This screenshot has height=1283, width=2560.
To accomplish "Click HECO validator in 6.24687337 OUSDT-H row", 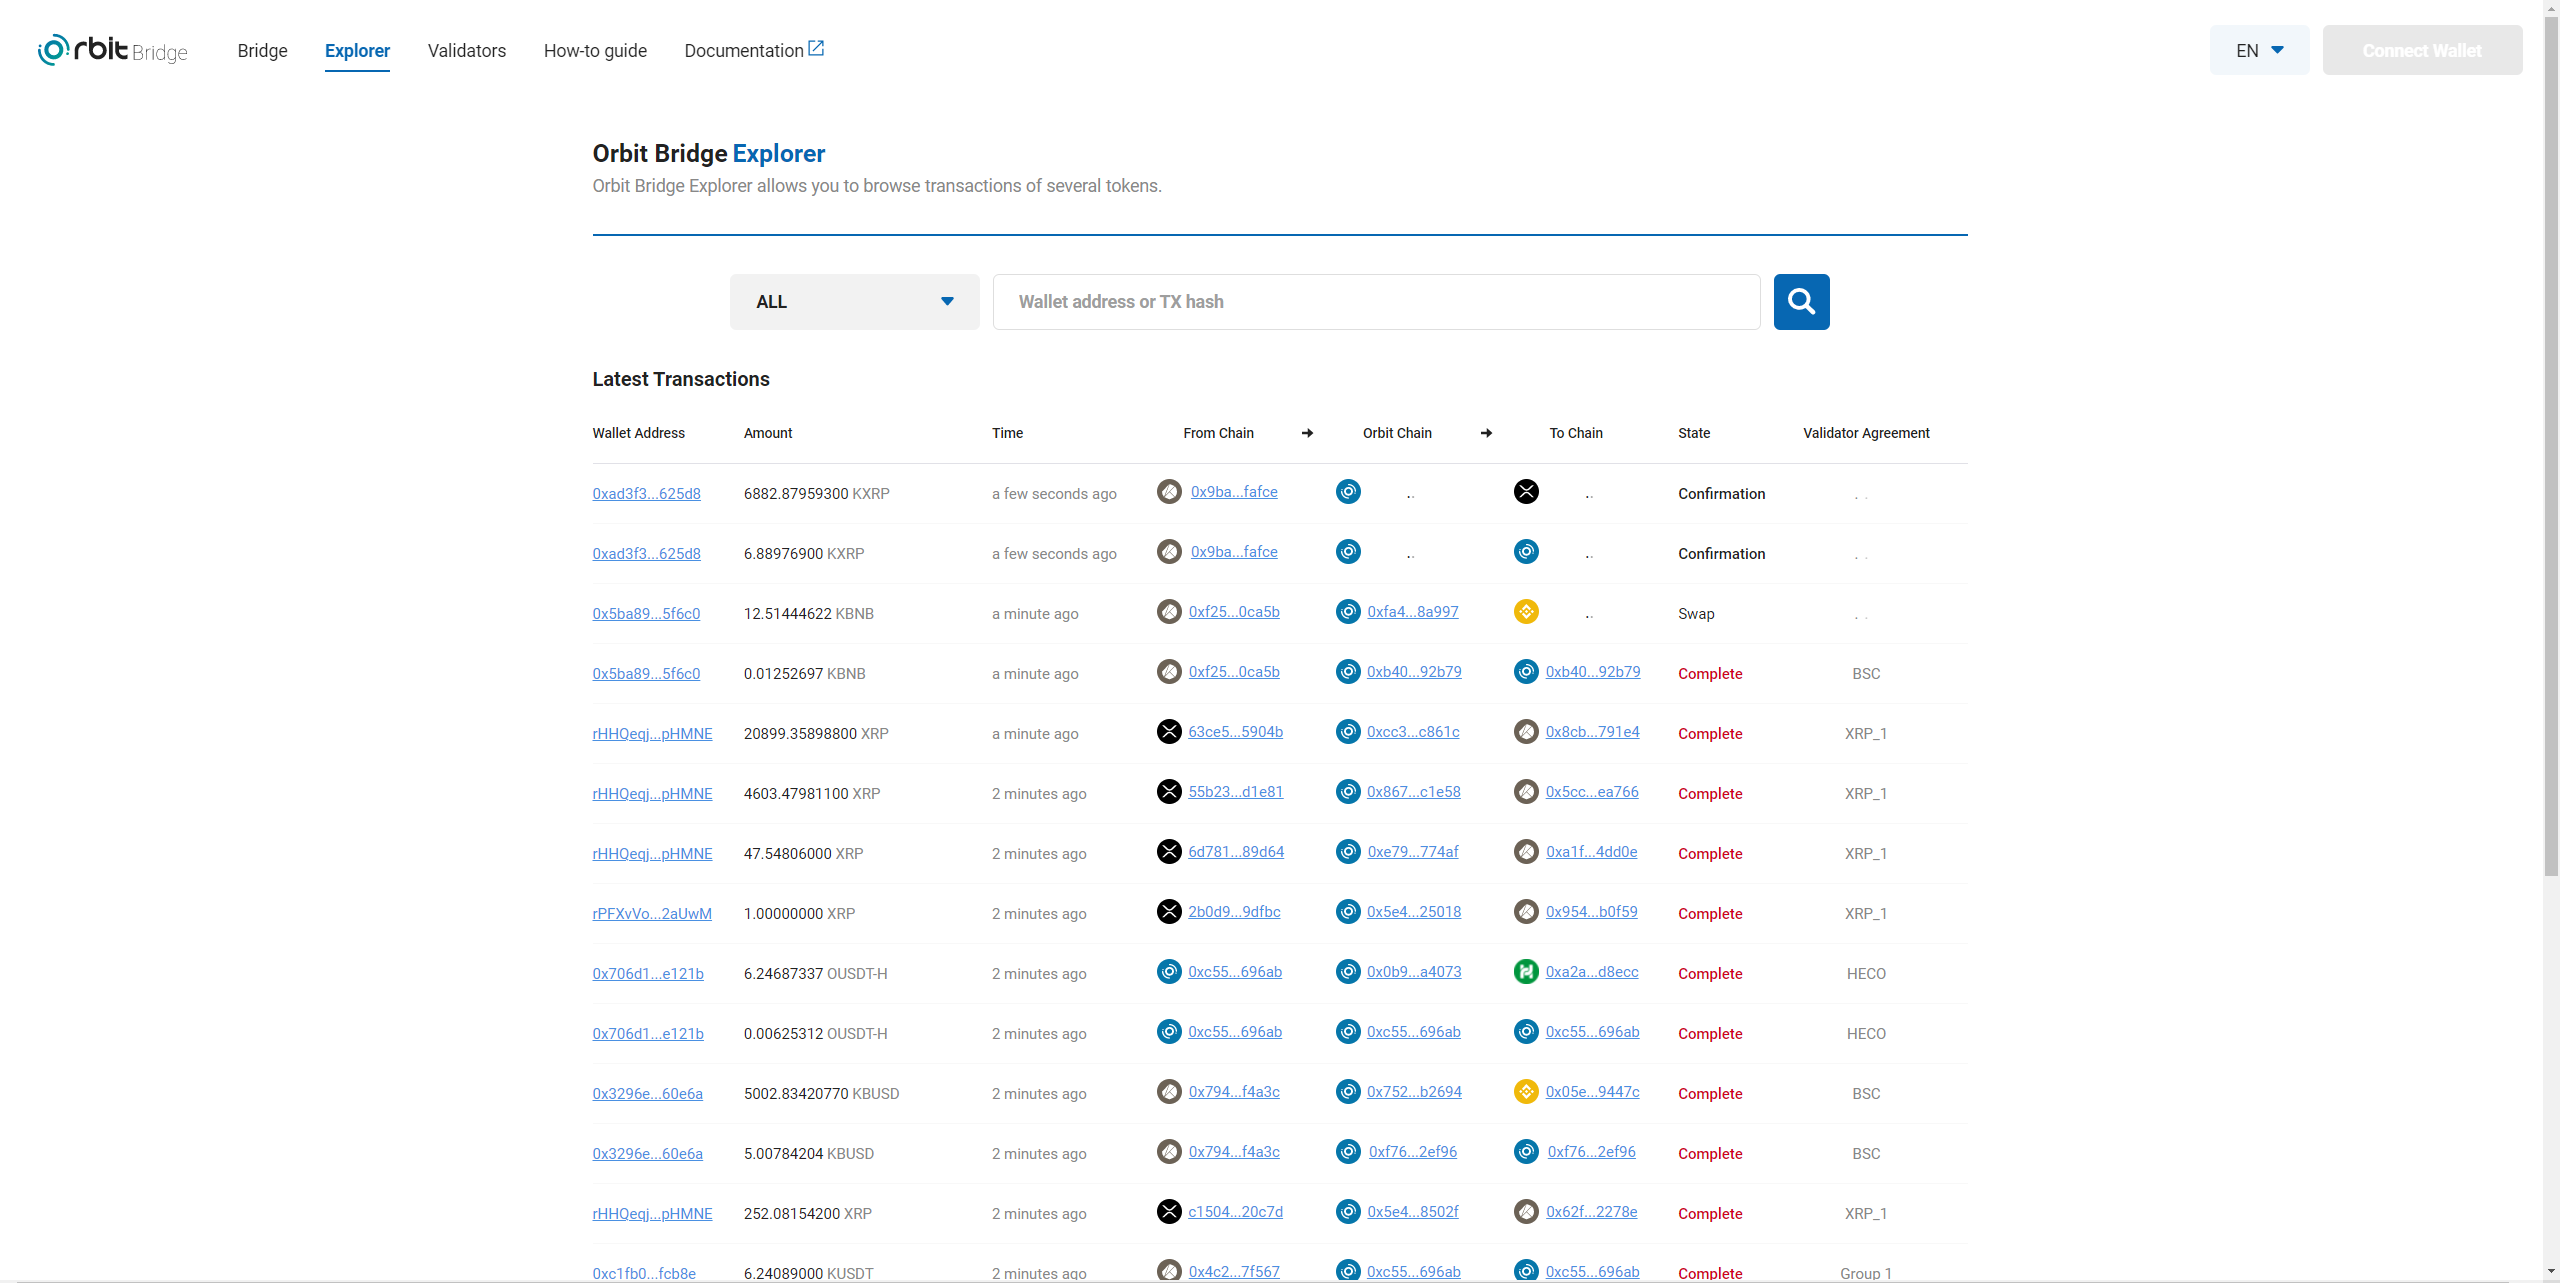I will pyautogui.click(x=1866, y=974).
